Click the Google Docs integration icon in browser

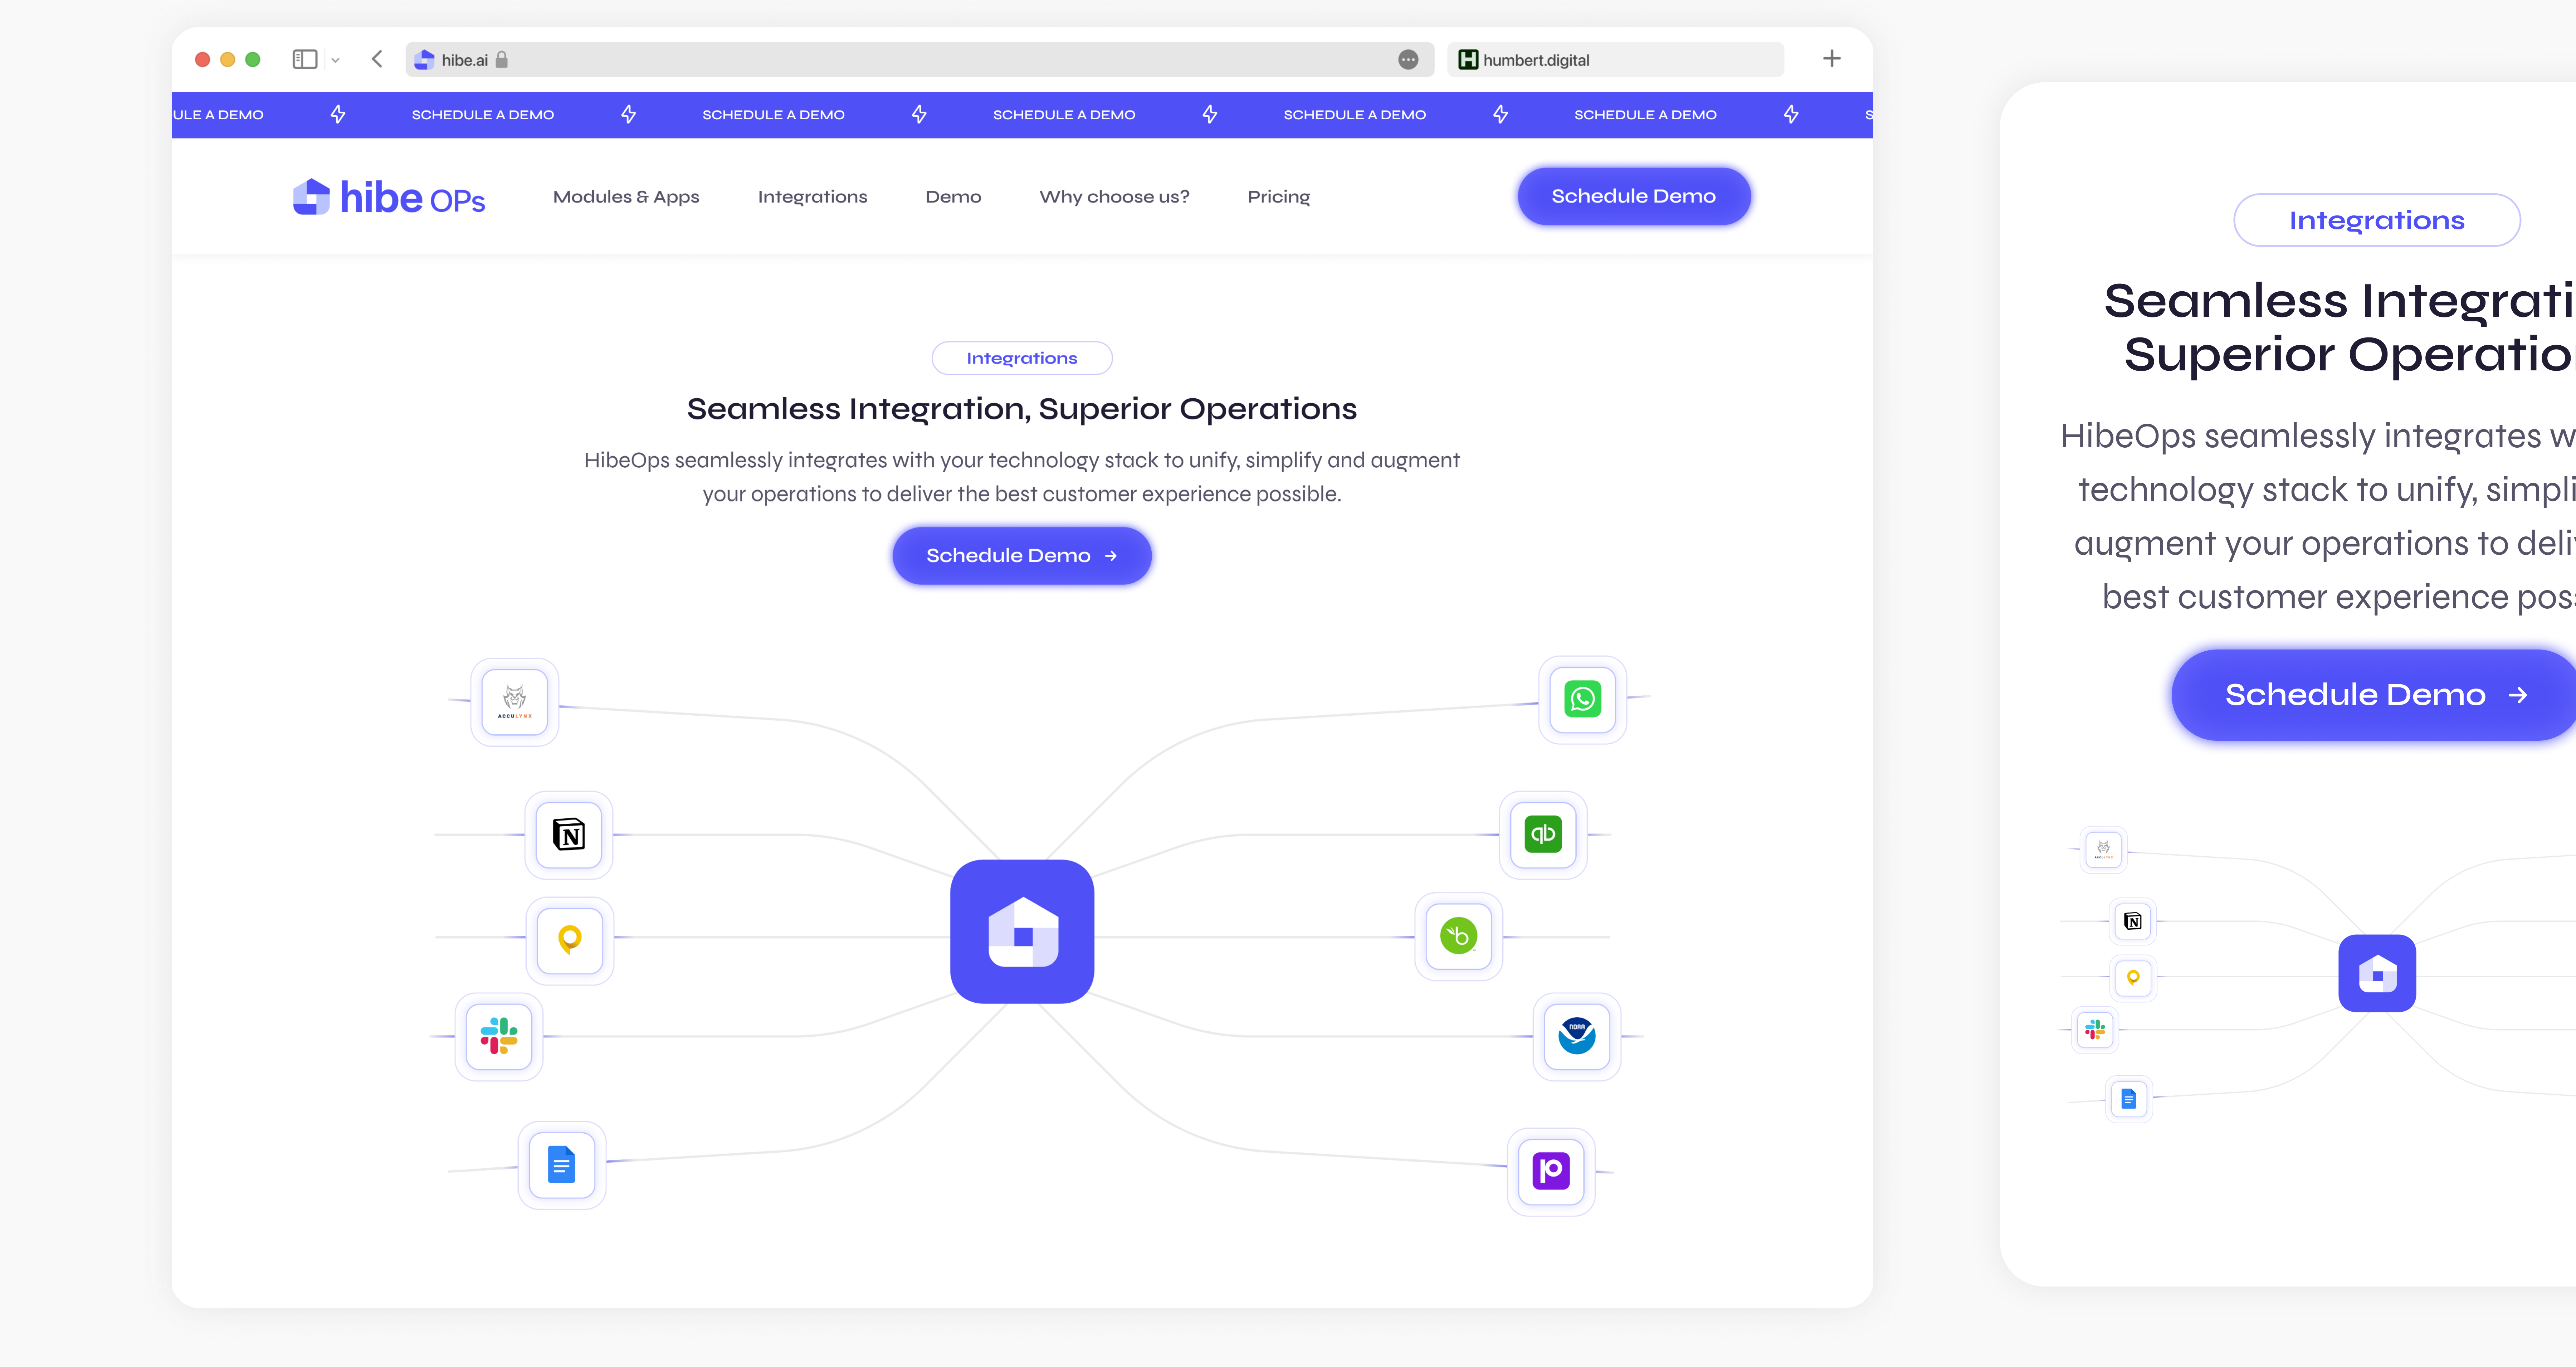coord(562,1165)
